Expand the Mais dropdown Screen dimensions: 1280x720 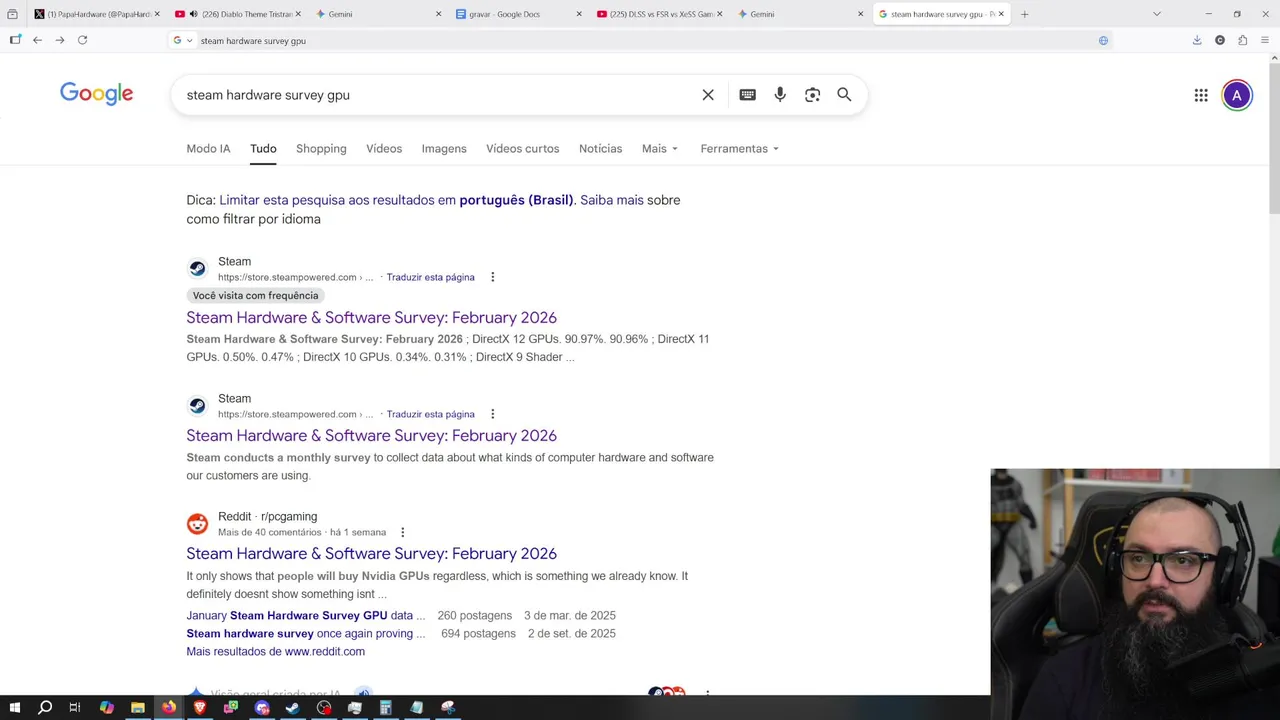tap(660, 148)
